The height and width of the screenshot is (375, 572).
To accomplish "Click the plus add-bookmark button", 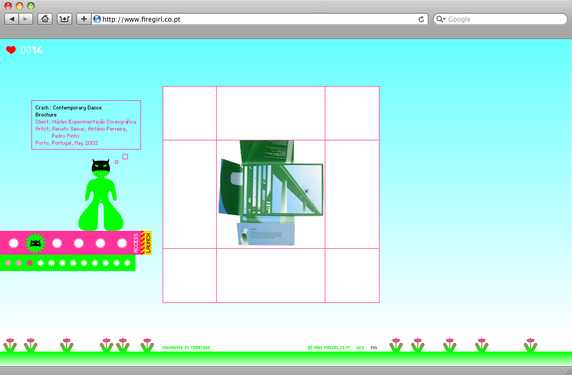I will coord(84,19).
